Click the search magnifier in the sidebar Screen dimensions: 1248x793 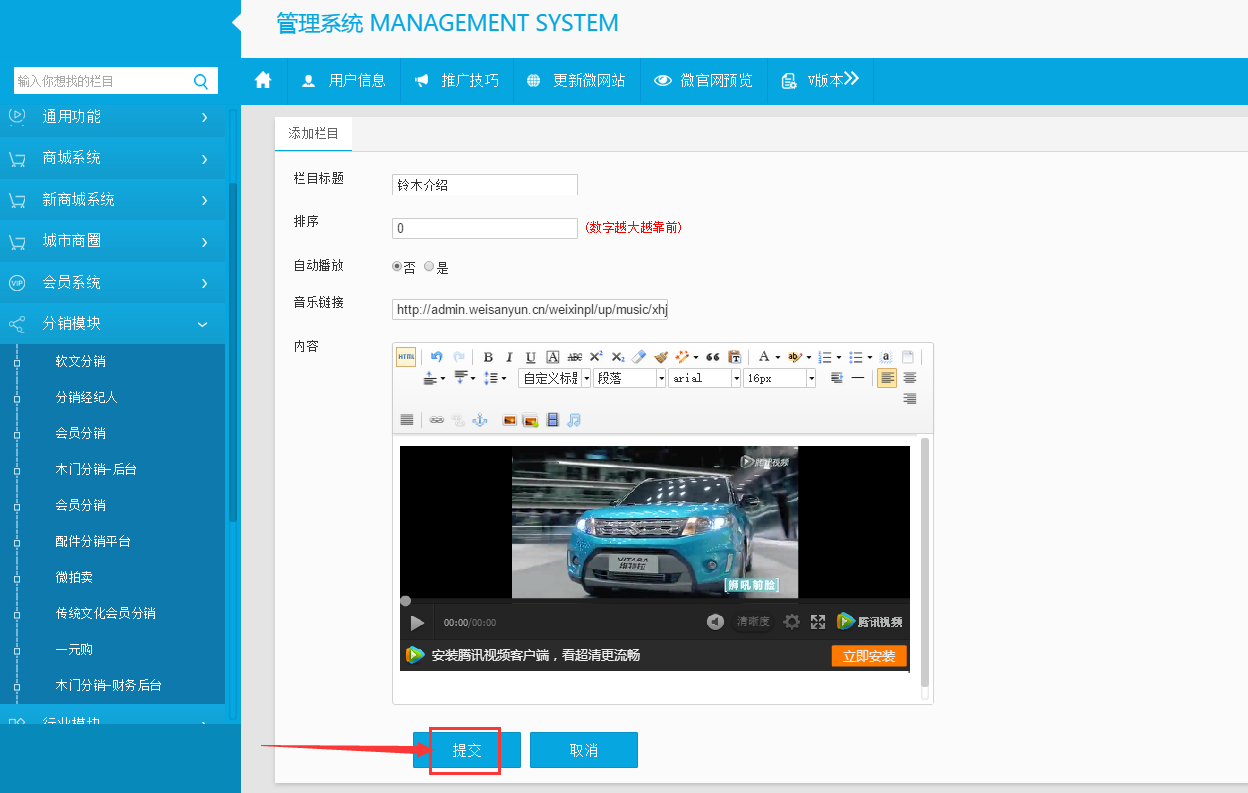(x=201, y=81)
